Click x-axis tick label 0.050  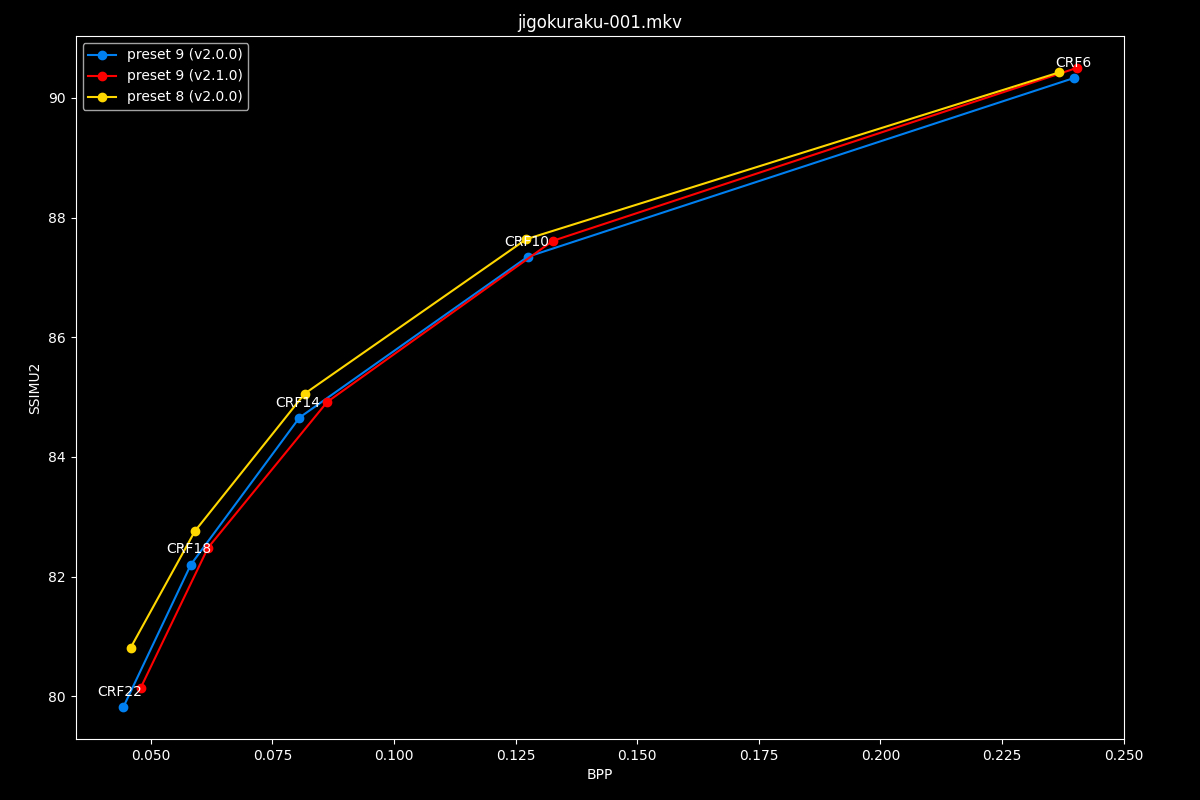point(151,756)
